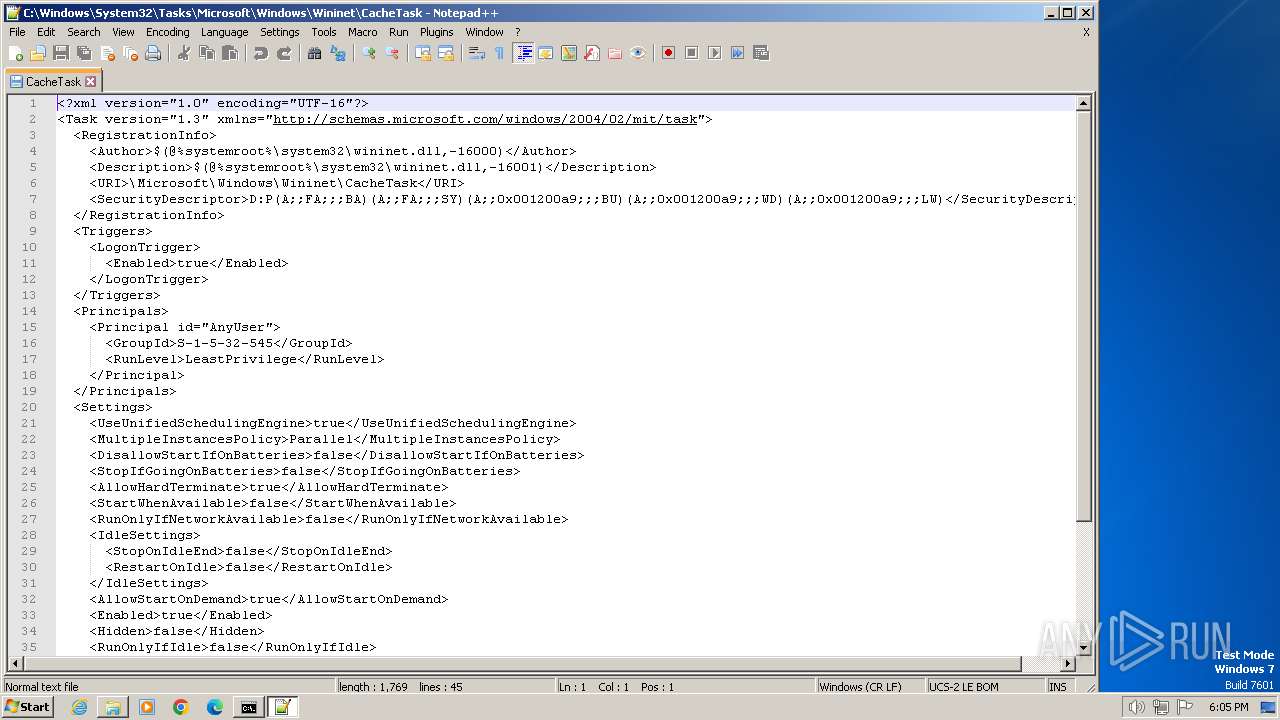Viewport: 1280px width, 720px height.
Task: Click the Copy toolbar icon
Action: 207,53
